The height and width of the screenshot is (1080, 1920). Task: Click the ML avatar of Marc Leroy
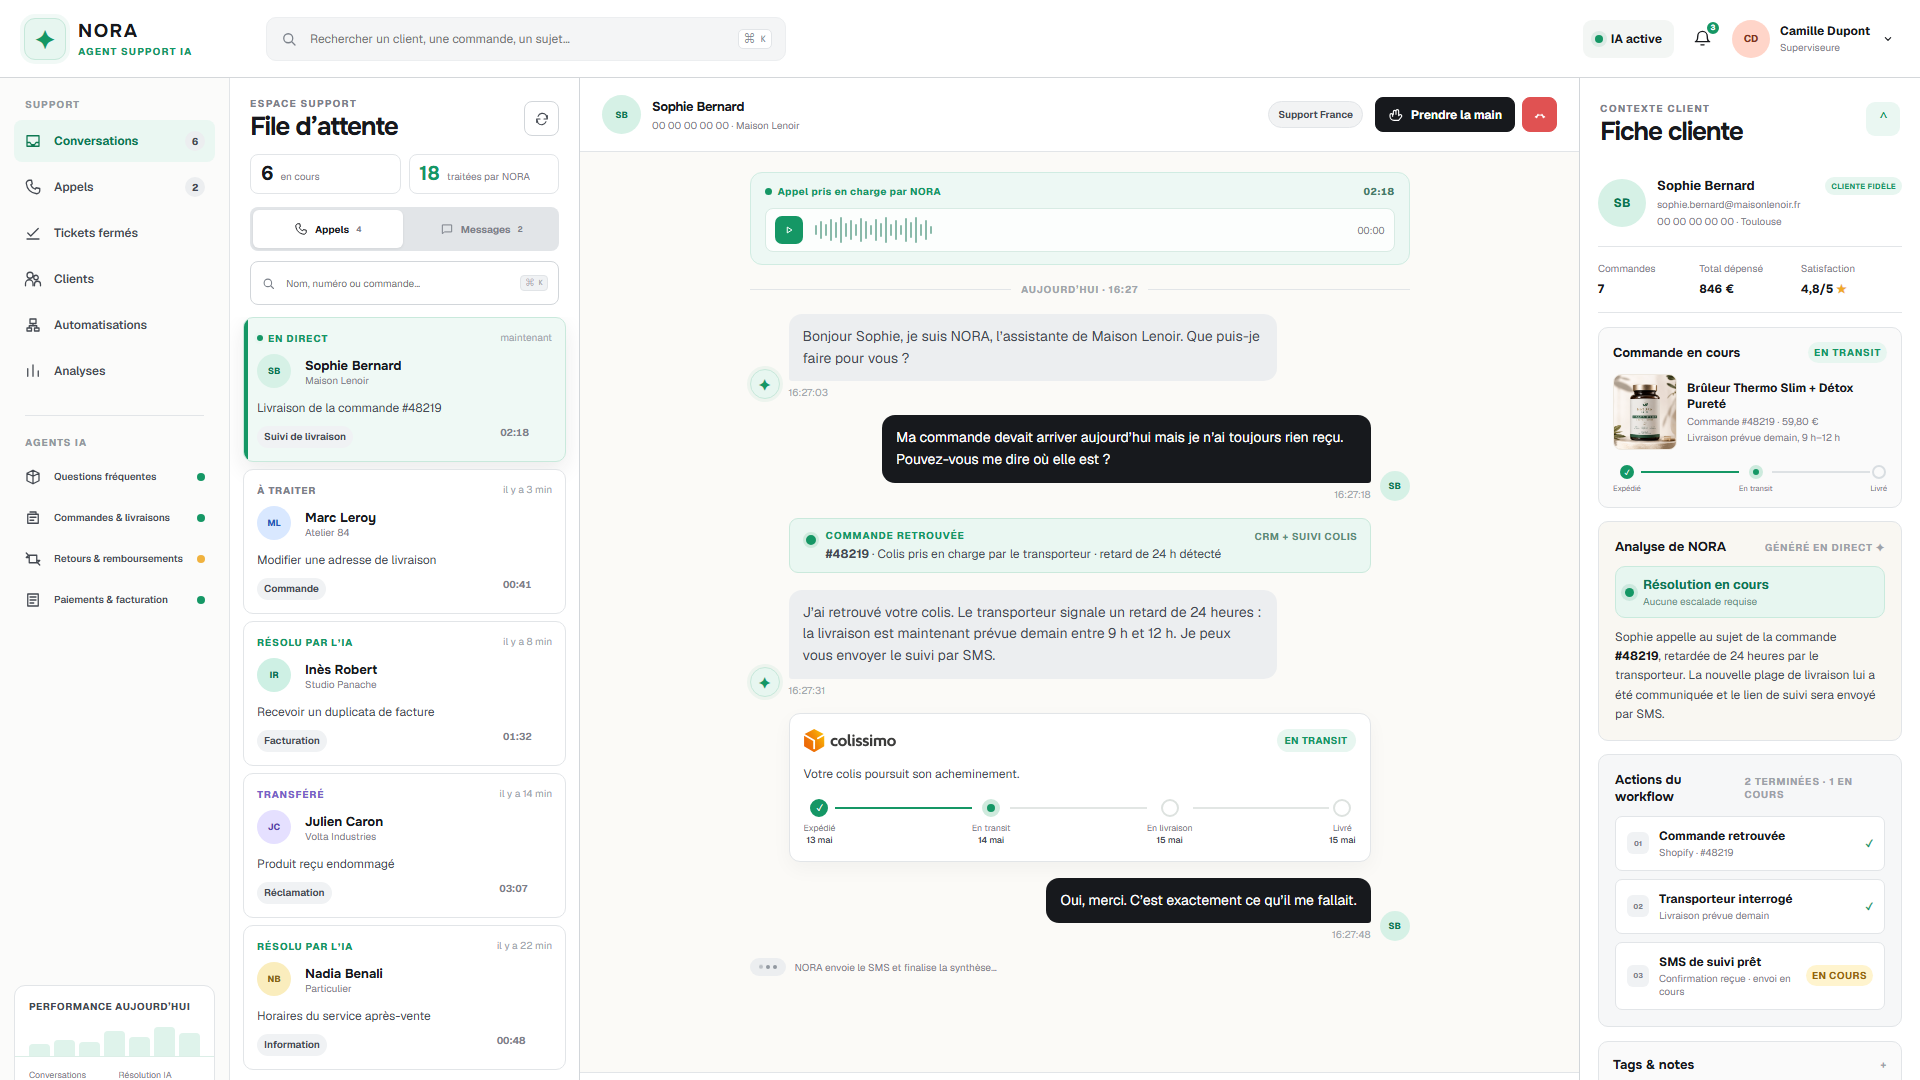[274, 523]
